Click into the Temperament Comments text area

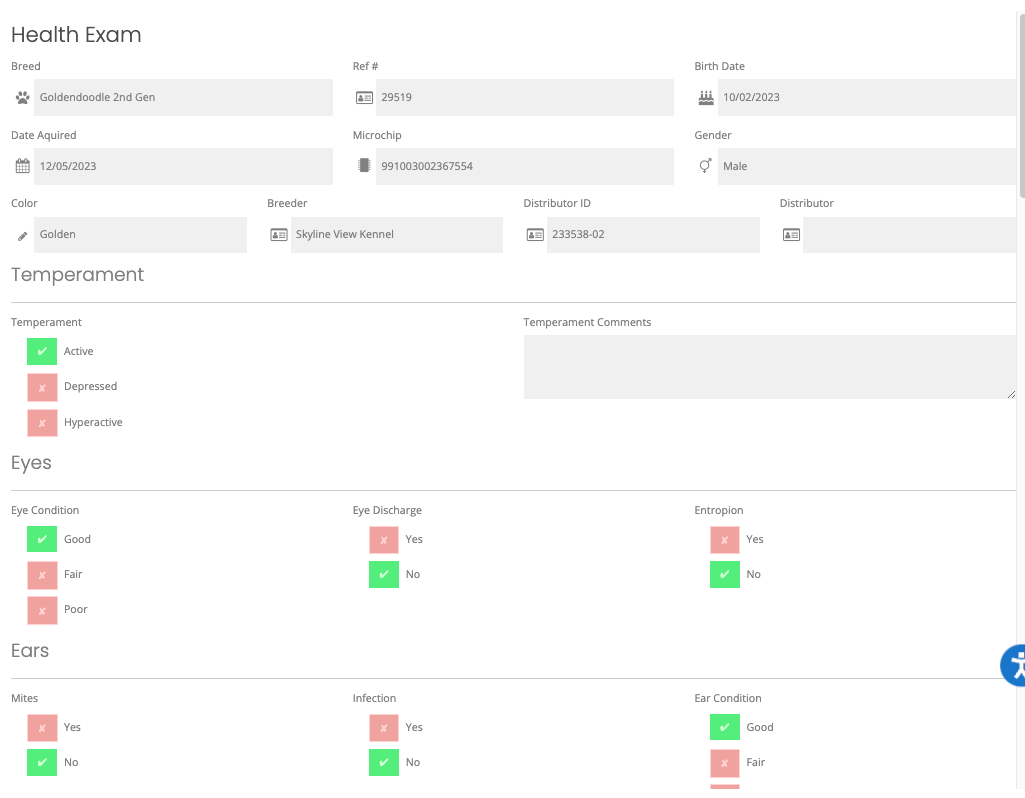coord(768,367)
